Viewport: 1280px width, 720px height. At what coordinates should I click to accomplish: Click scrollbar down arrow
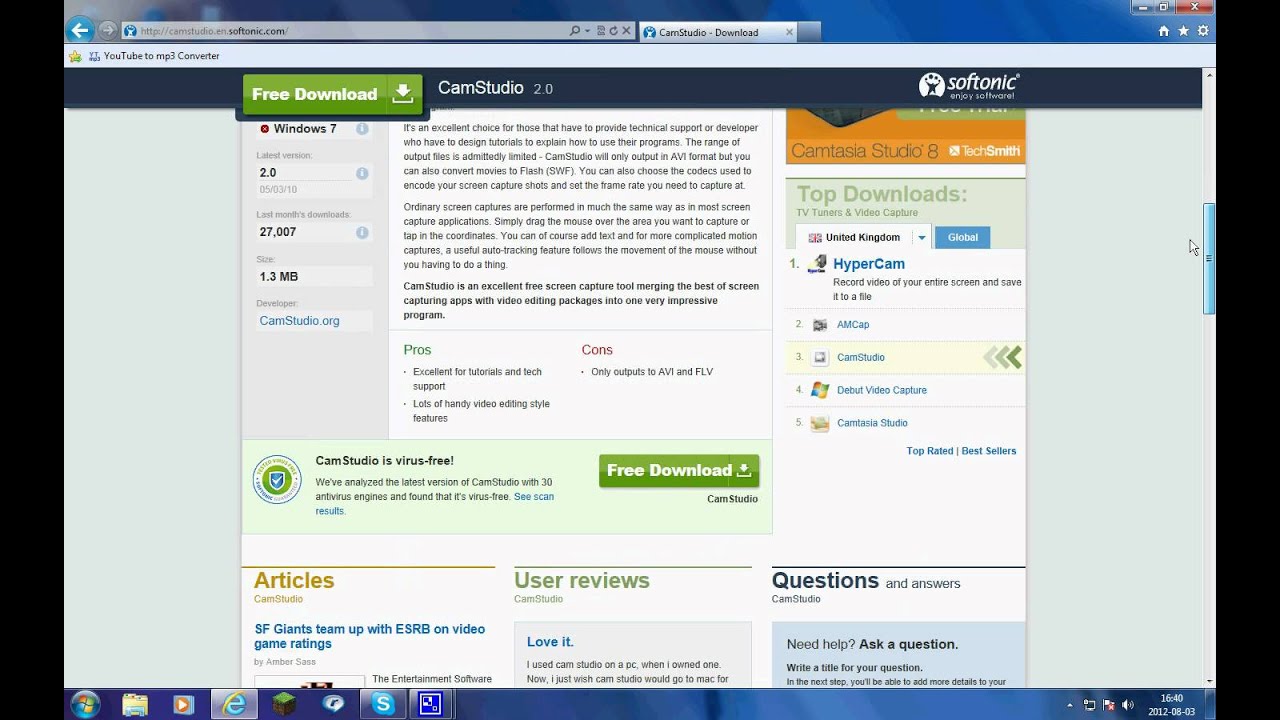tap(1209, 681)
